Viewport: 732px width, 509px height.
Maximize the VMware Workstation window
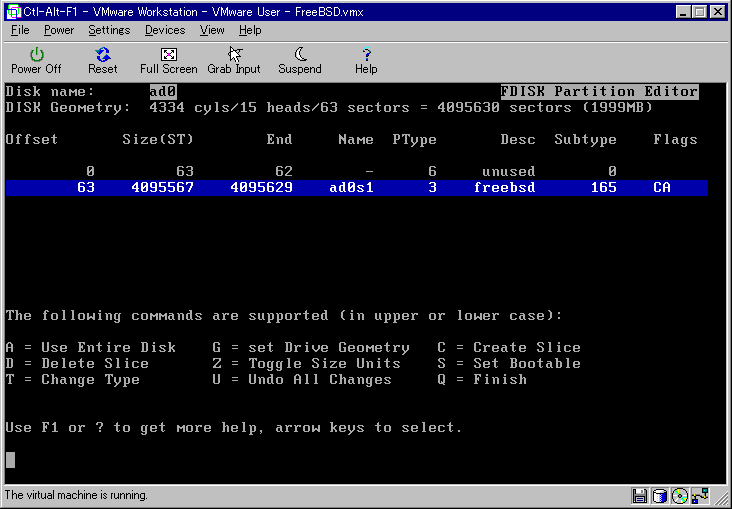(x=700, y=12)
